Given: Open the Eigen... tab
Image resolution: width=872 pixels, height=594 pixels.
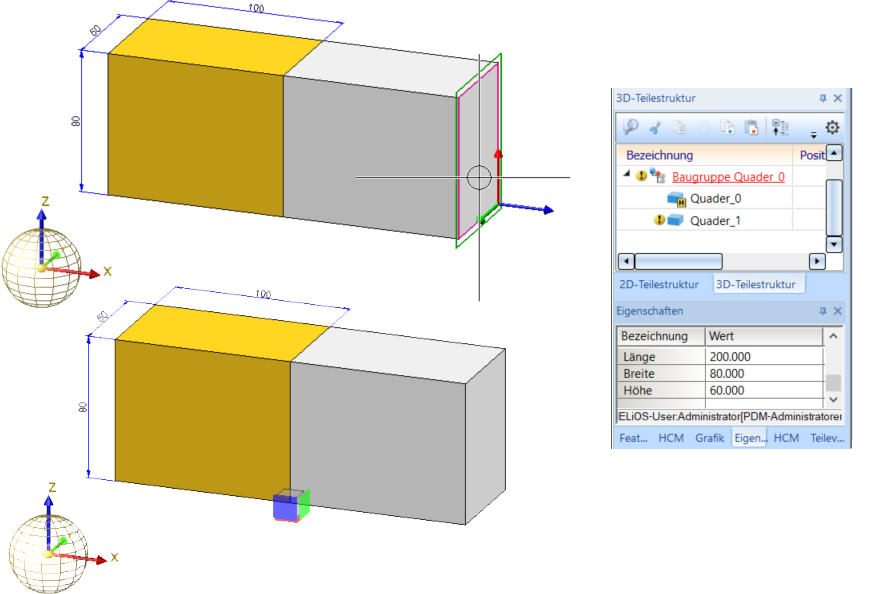Looking at the screenshot, I should (x=750, y=438).
